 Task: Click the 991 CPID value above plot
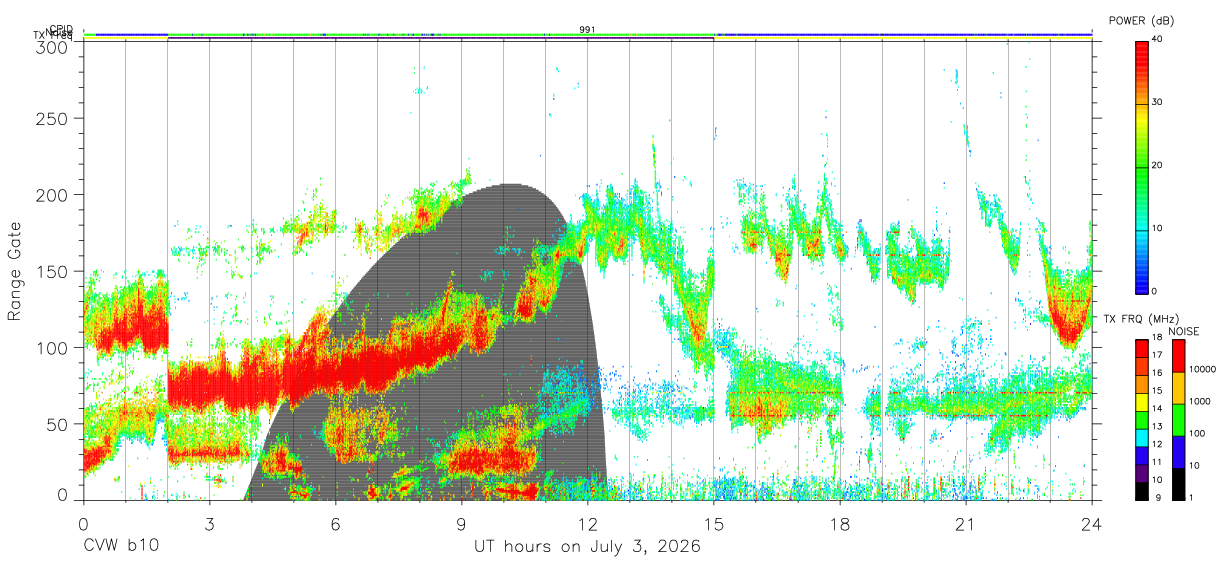coord(588,30)
